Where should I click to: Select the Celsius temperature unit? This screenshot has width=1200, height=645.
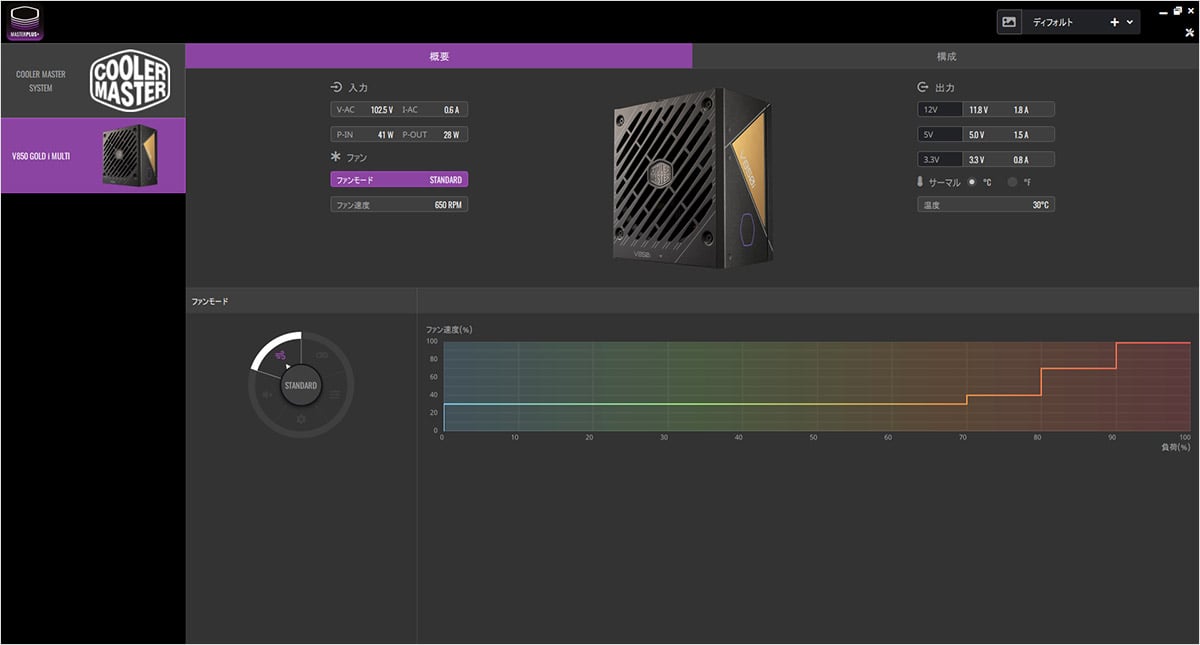[x=972, y=182]
